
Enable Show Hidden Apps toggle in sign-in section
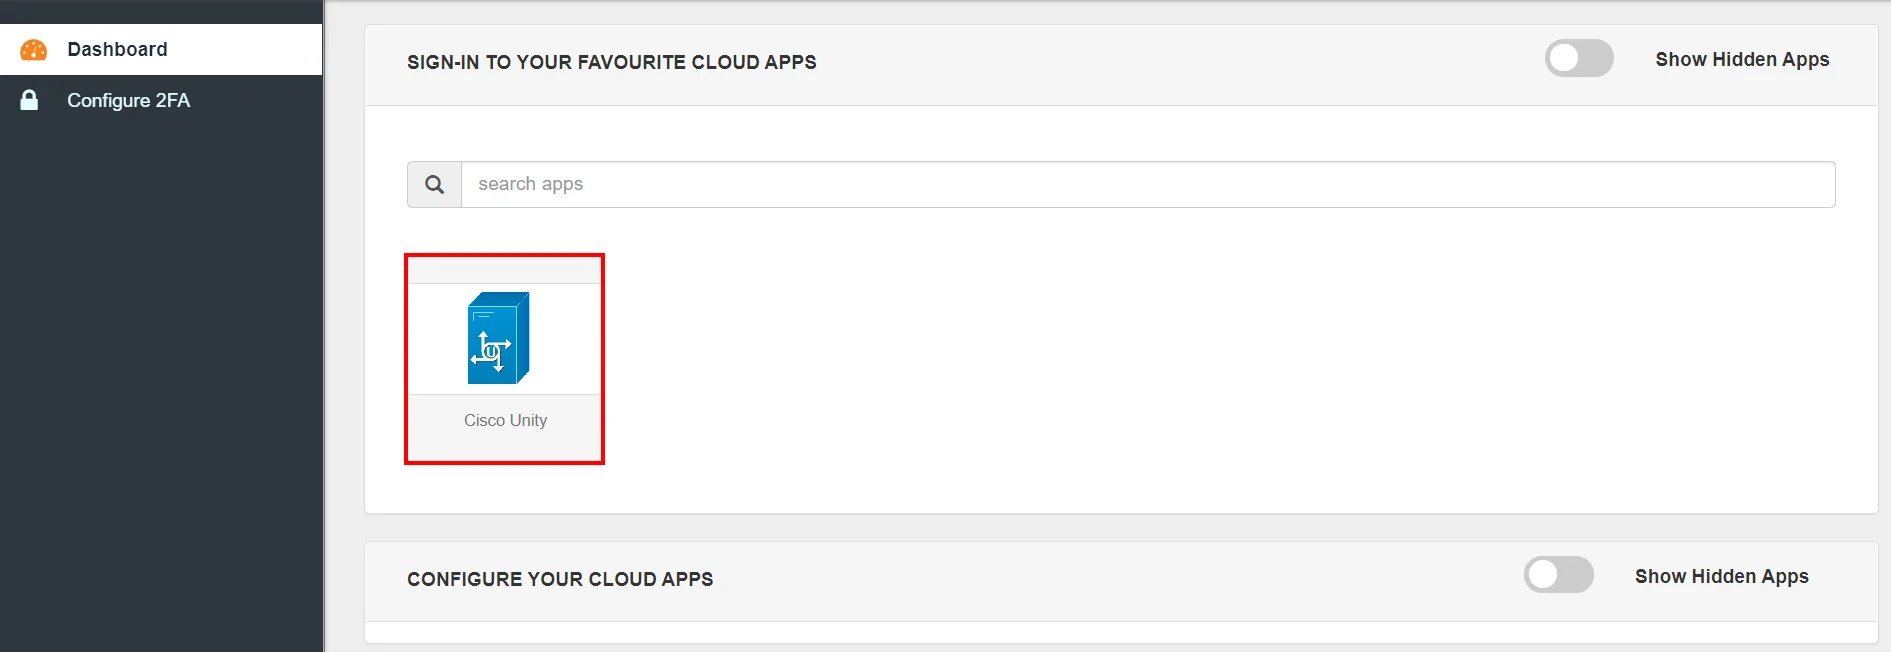(1578, 59)
